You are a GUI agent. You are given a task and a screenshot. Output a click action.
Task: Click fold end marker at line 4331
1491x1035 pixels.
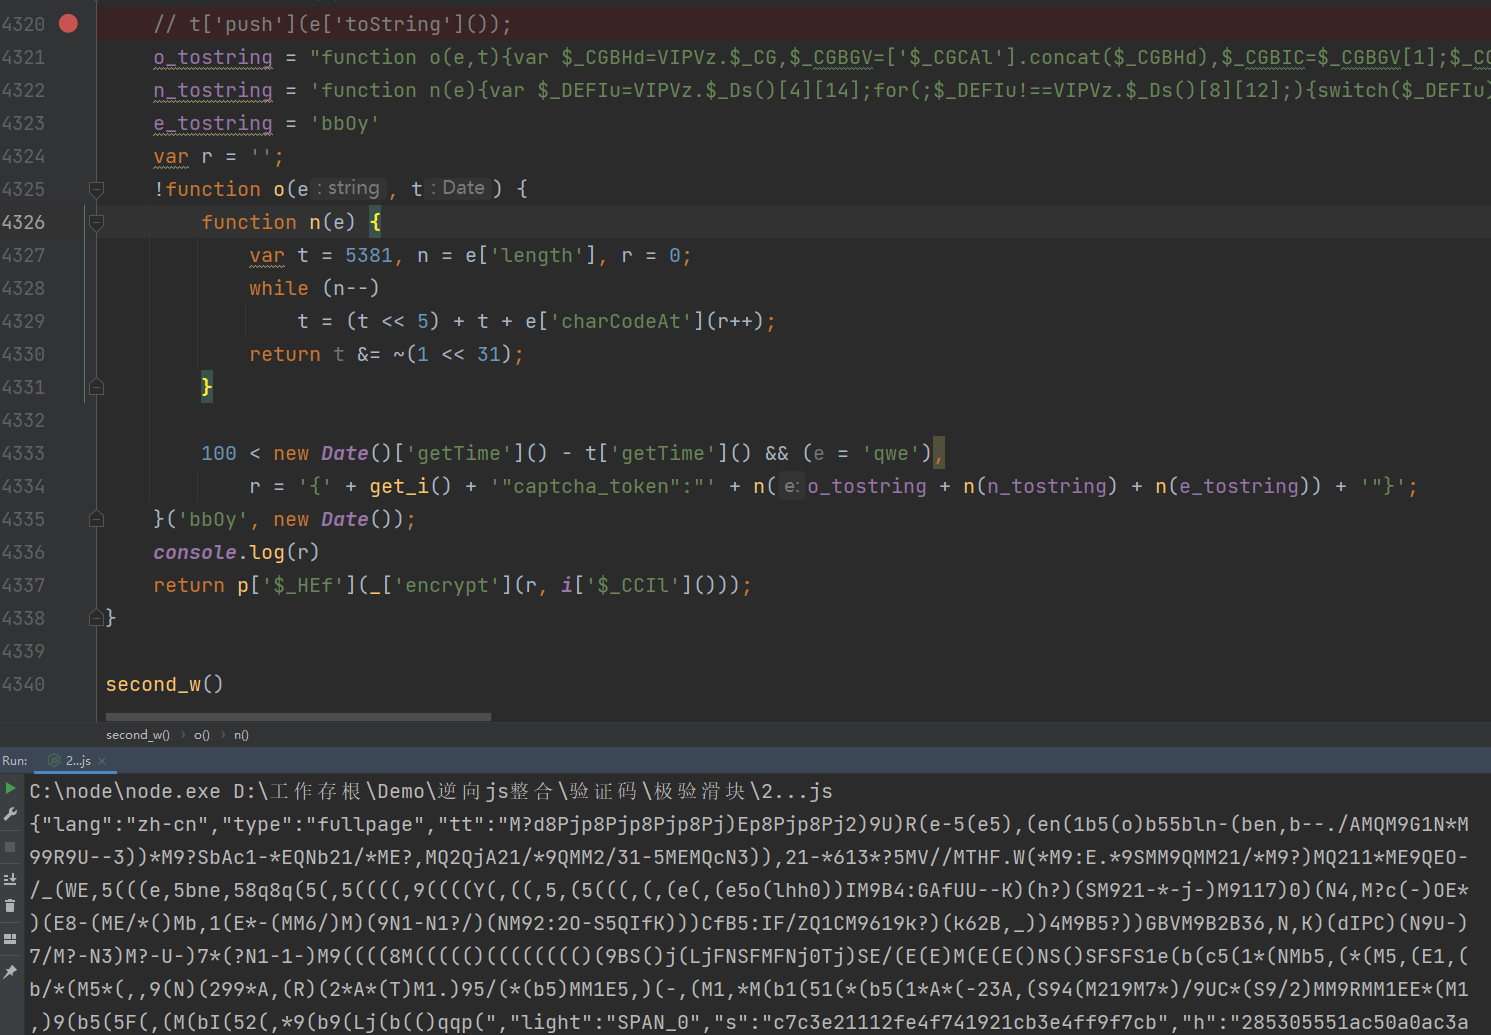pos(96,387)
